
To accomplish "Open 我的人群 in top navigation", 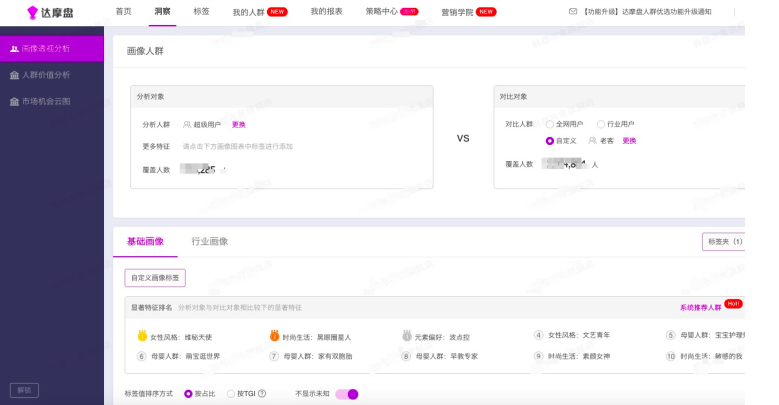I will (248, 12).
